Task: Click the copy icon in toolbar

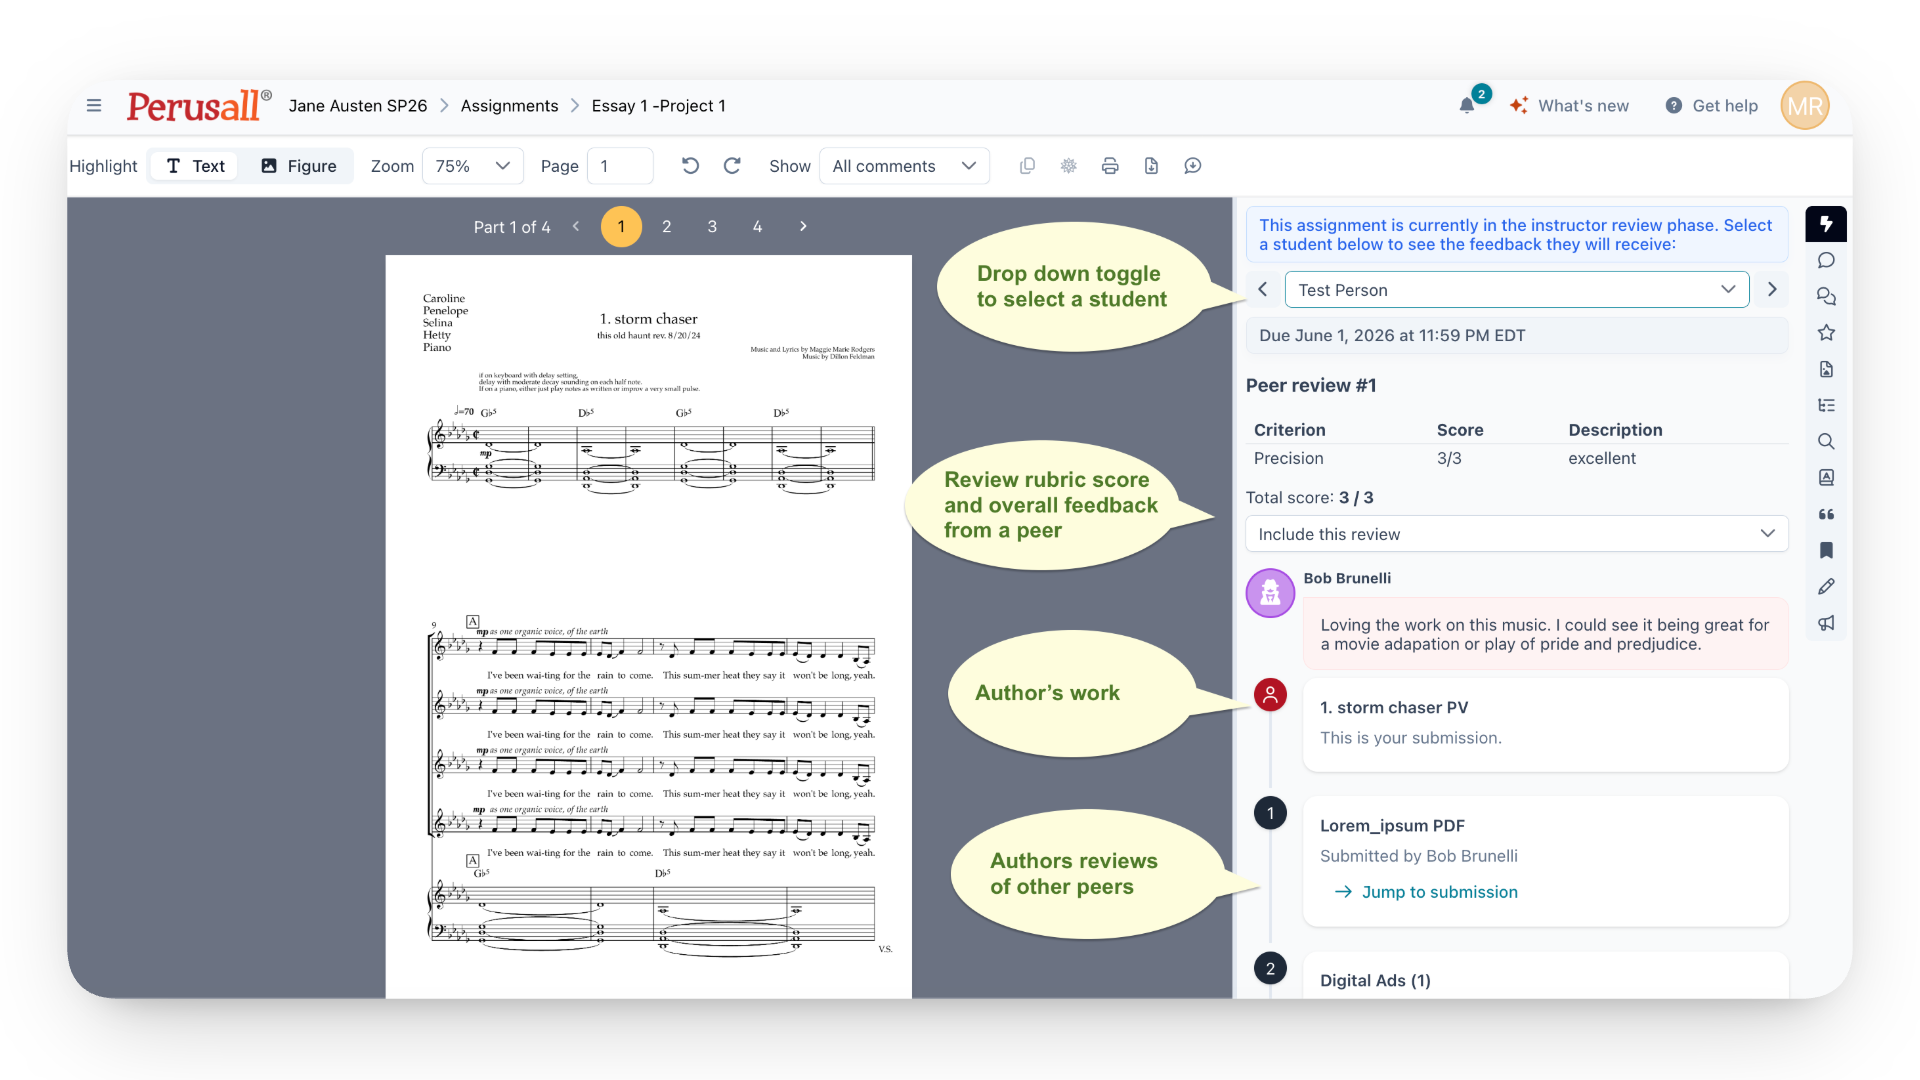Action: (x=1027, y=166)
